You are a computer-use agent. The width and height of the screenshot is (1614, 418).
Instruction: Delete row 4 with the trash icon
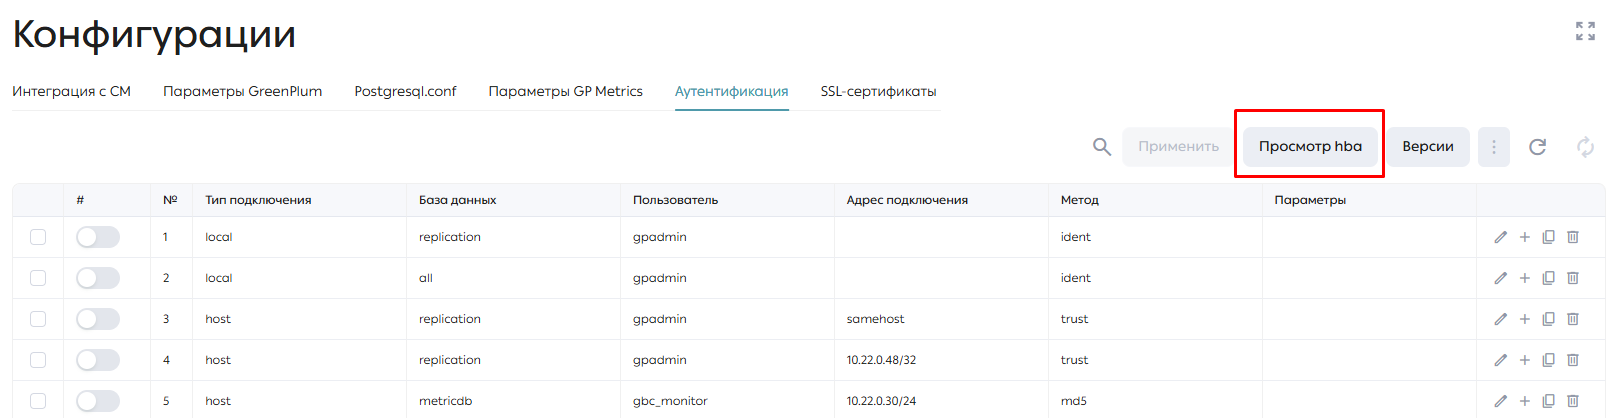pos(1572,360)
